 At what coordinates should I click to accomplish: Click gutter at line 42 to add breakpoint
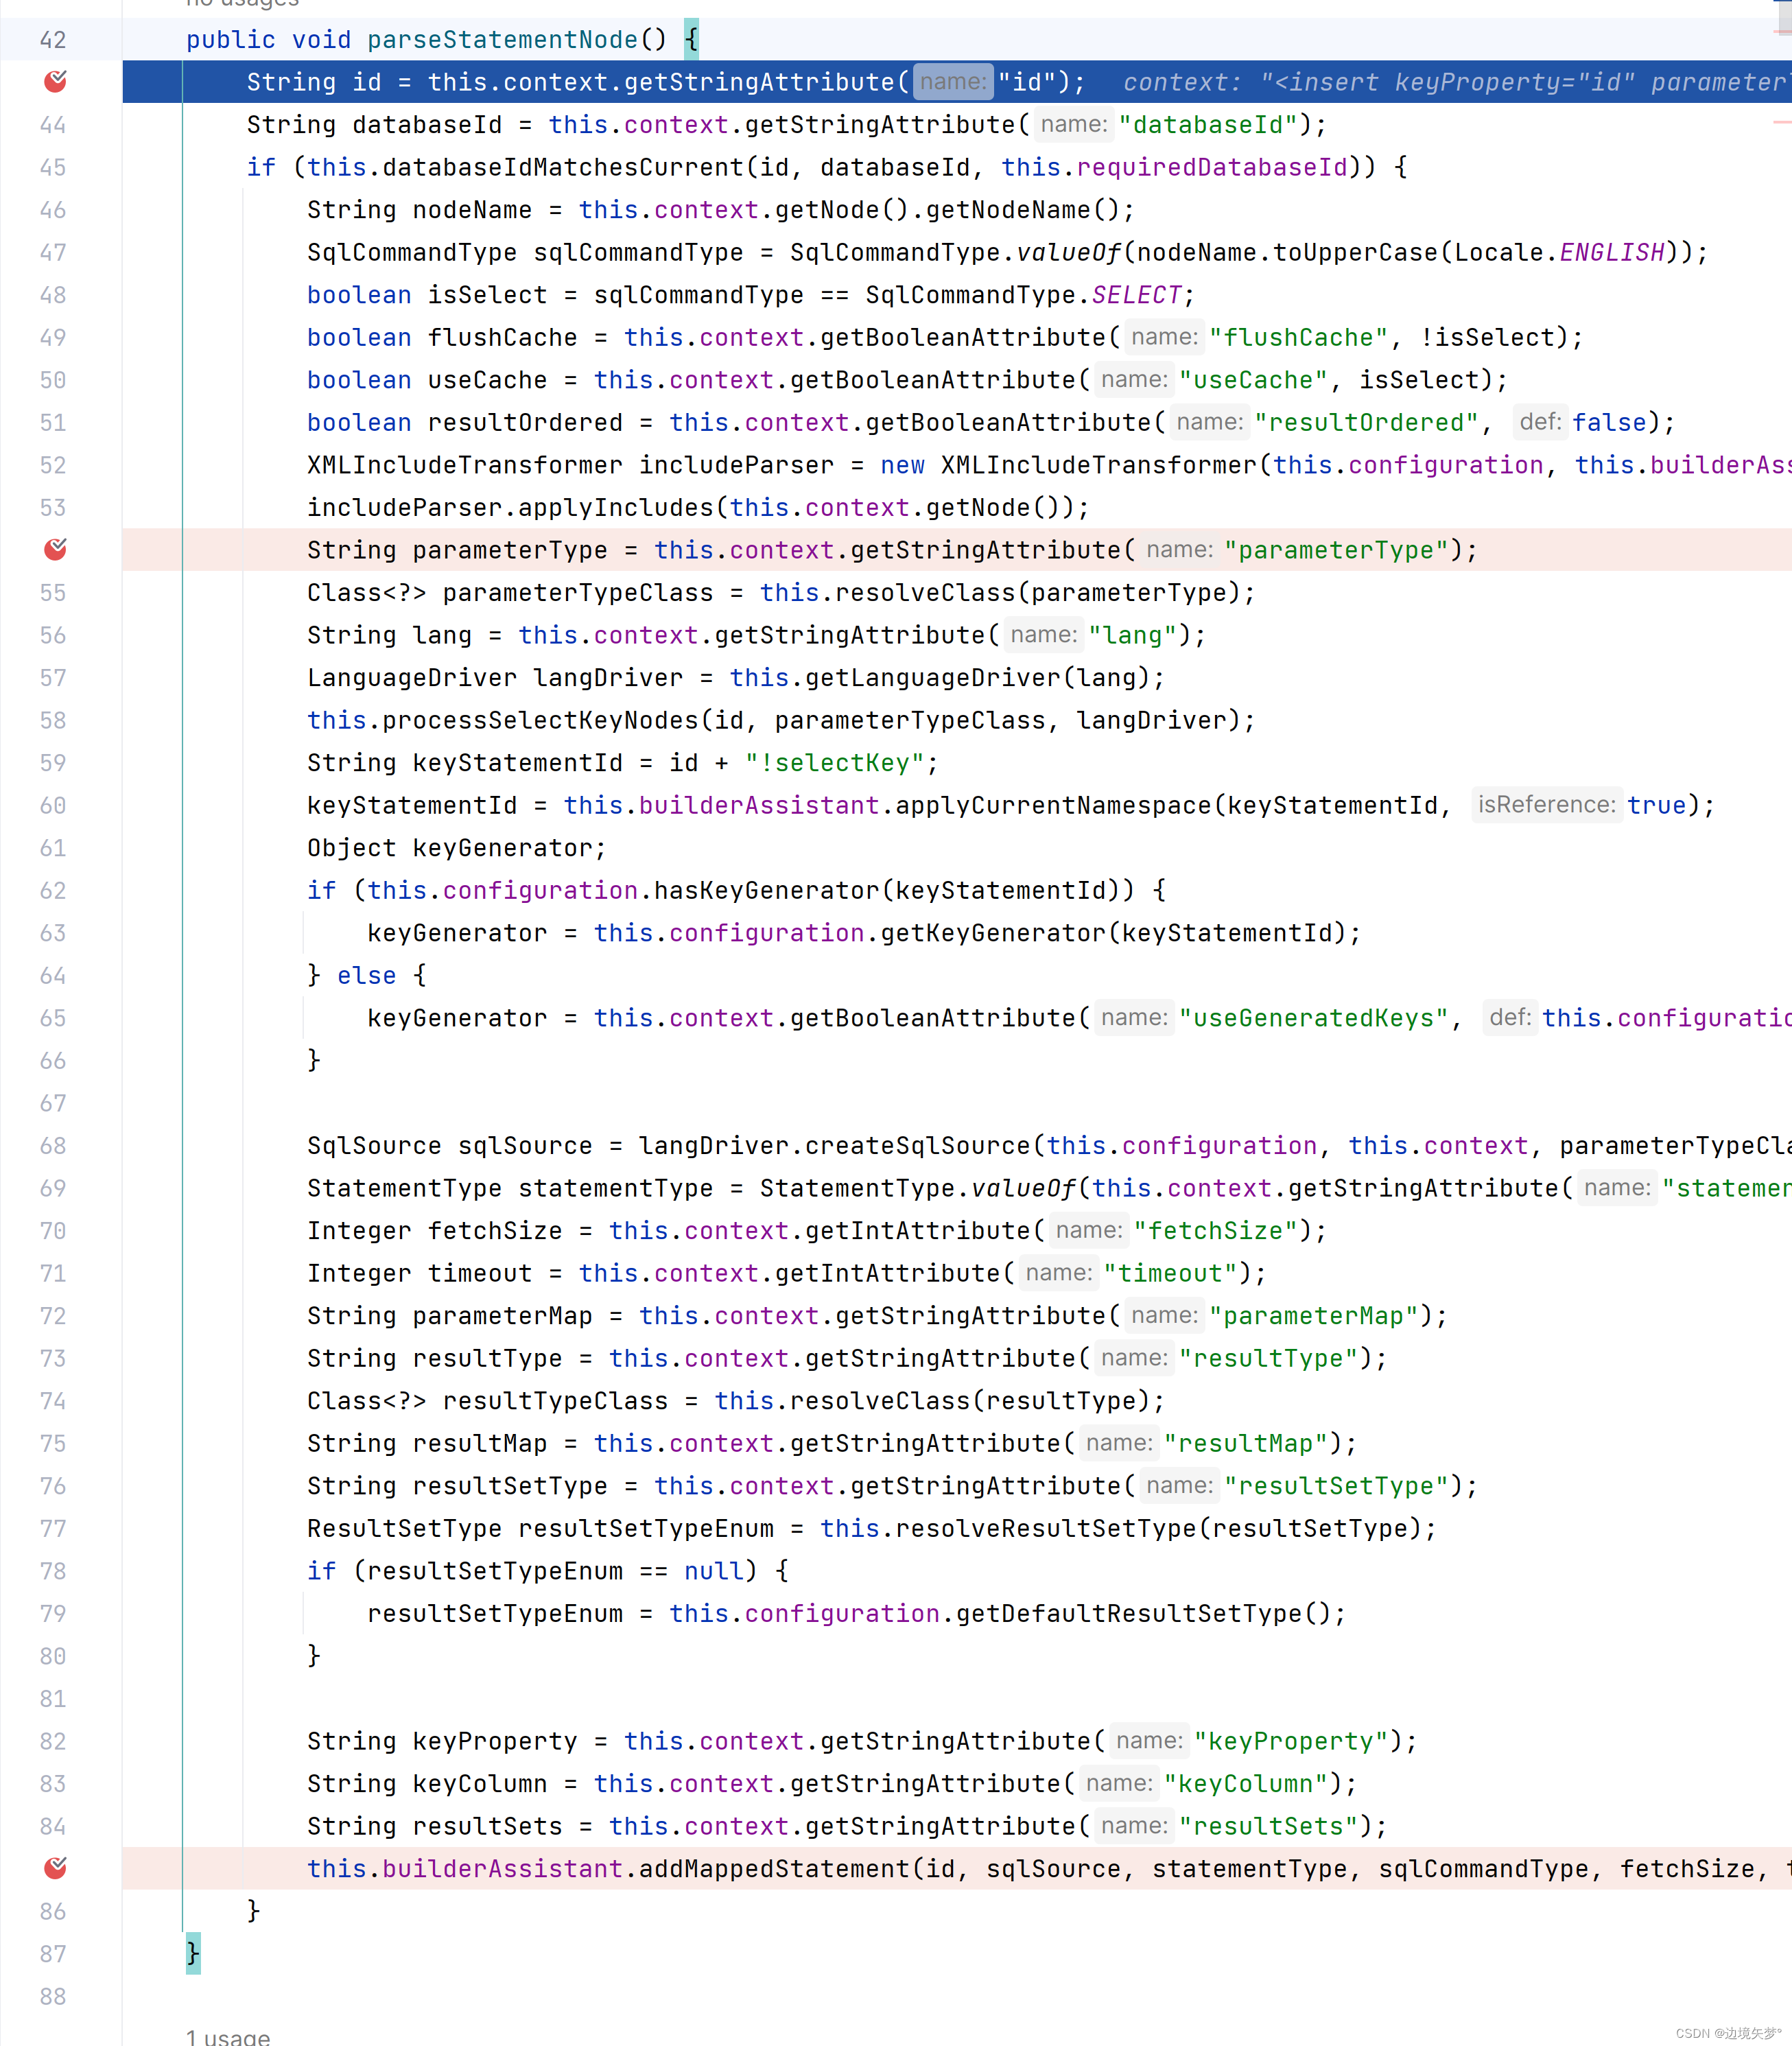click(53, 40)
